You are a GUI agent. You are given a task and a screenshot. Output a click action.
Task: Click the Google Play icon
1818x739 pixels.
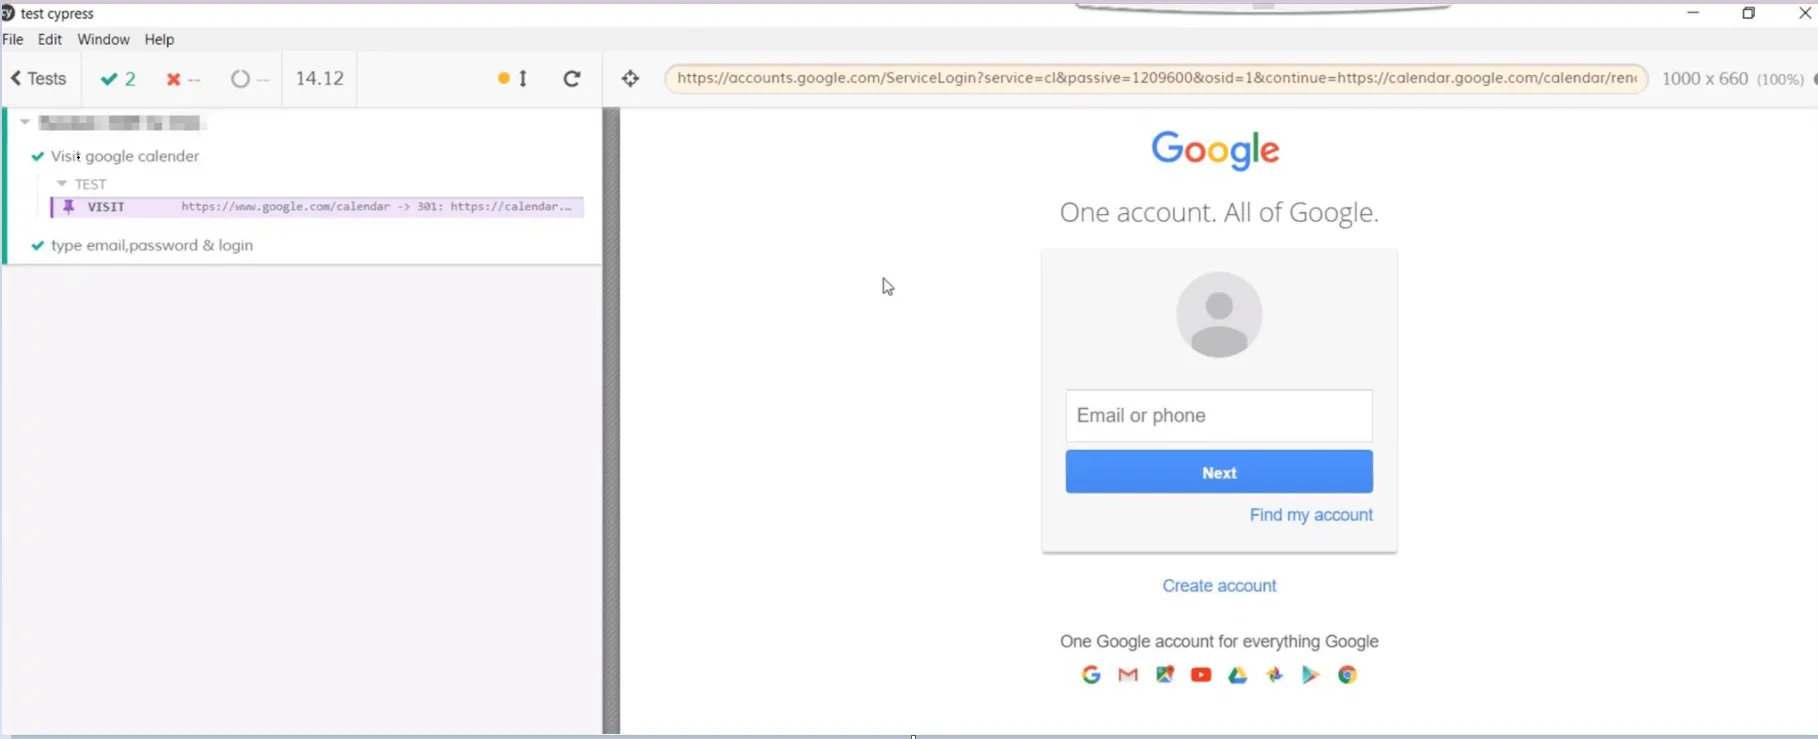point(1310,675)
